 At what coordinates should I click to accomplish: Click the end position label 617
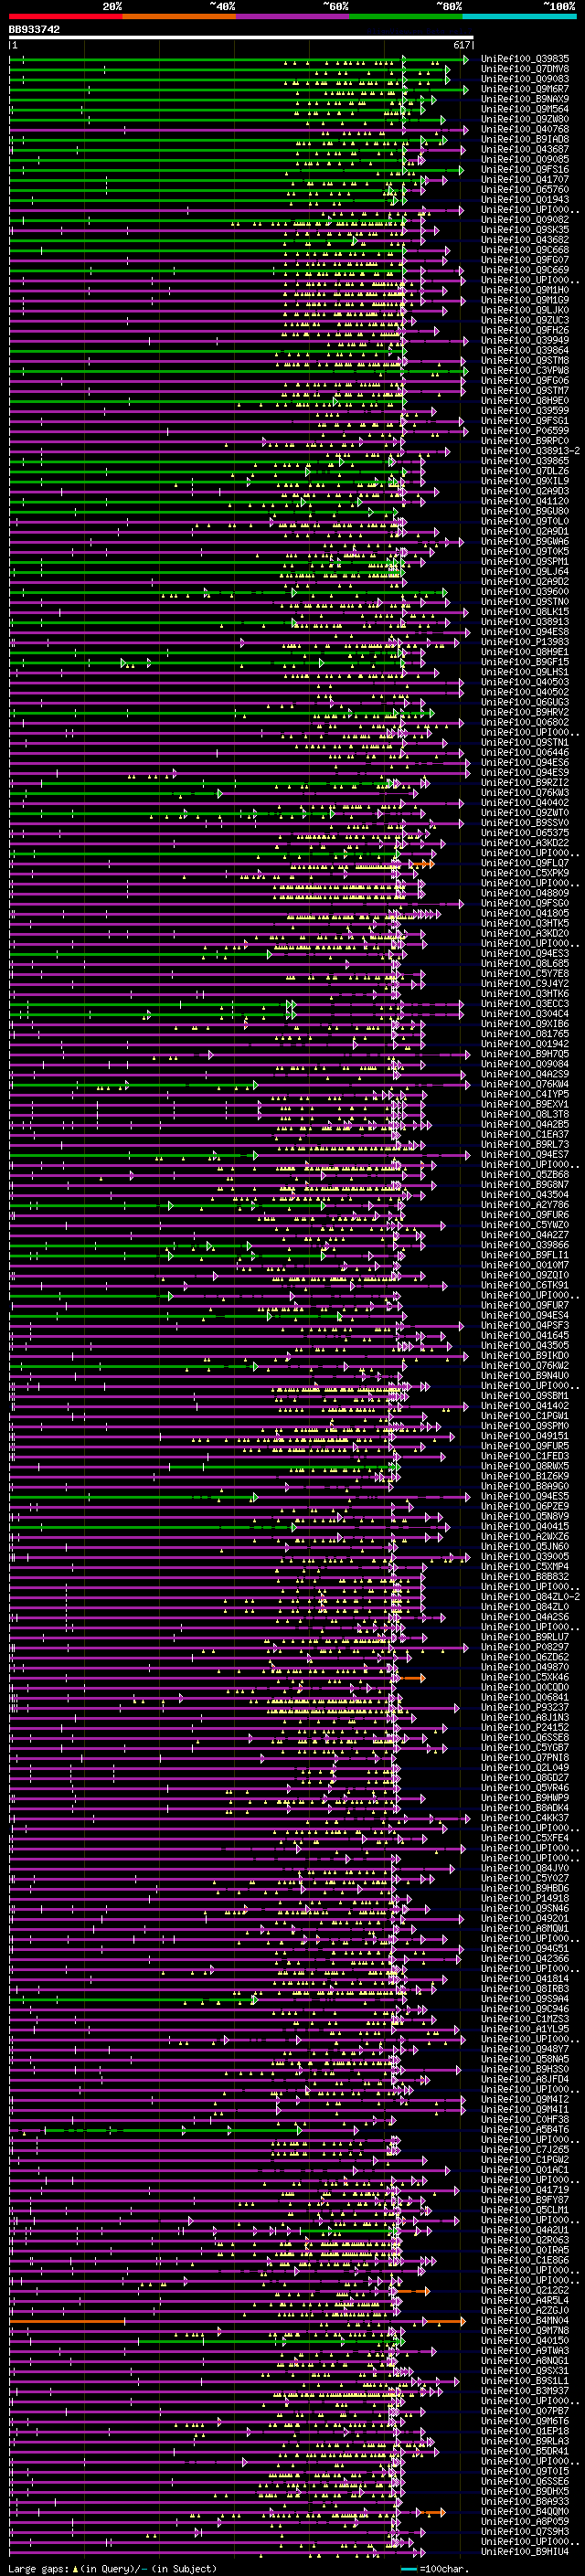click(461, 45)
